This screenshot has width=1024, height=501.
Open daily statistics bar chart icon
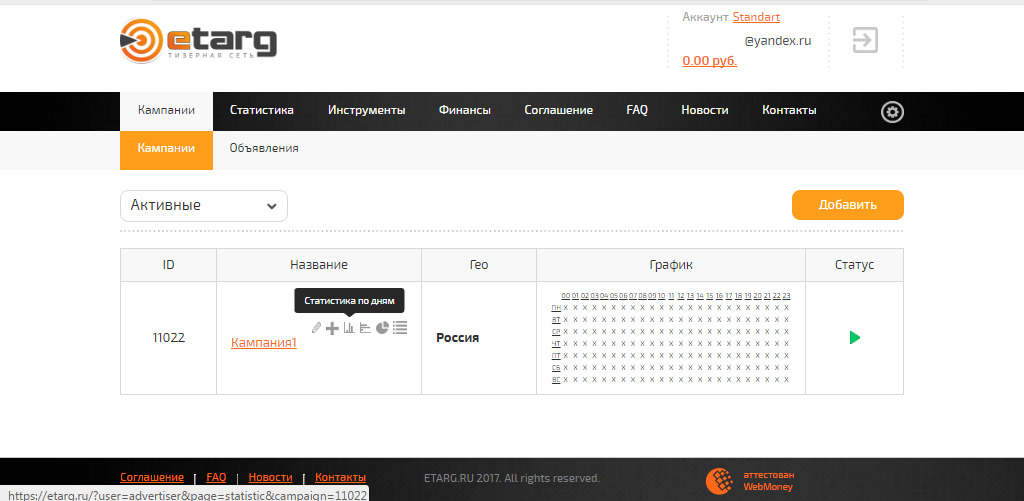click(349, 328)
